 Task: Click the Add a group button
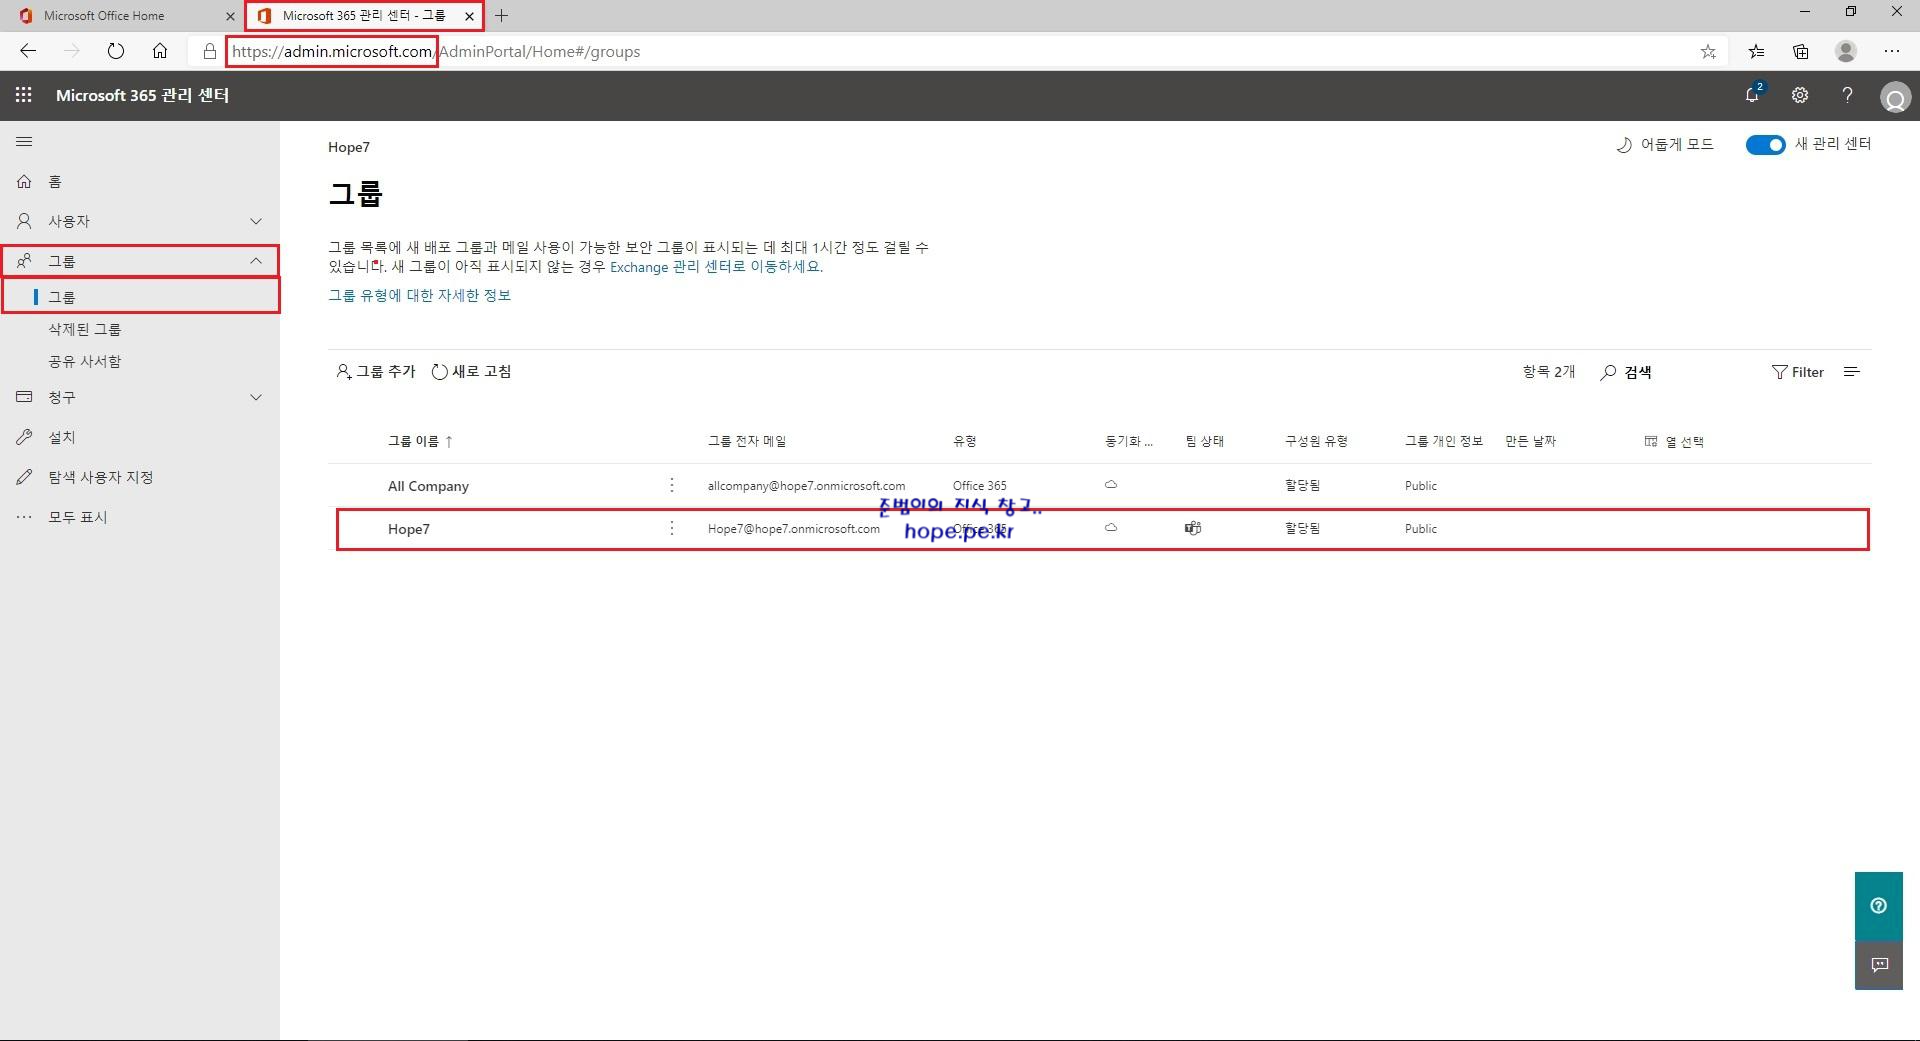[376, 372]
